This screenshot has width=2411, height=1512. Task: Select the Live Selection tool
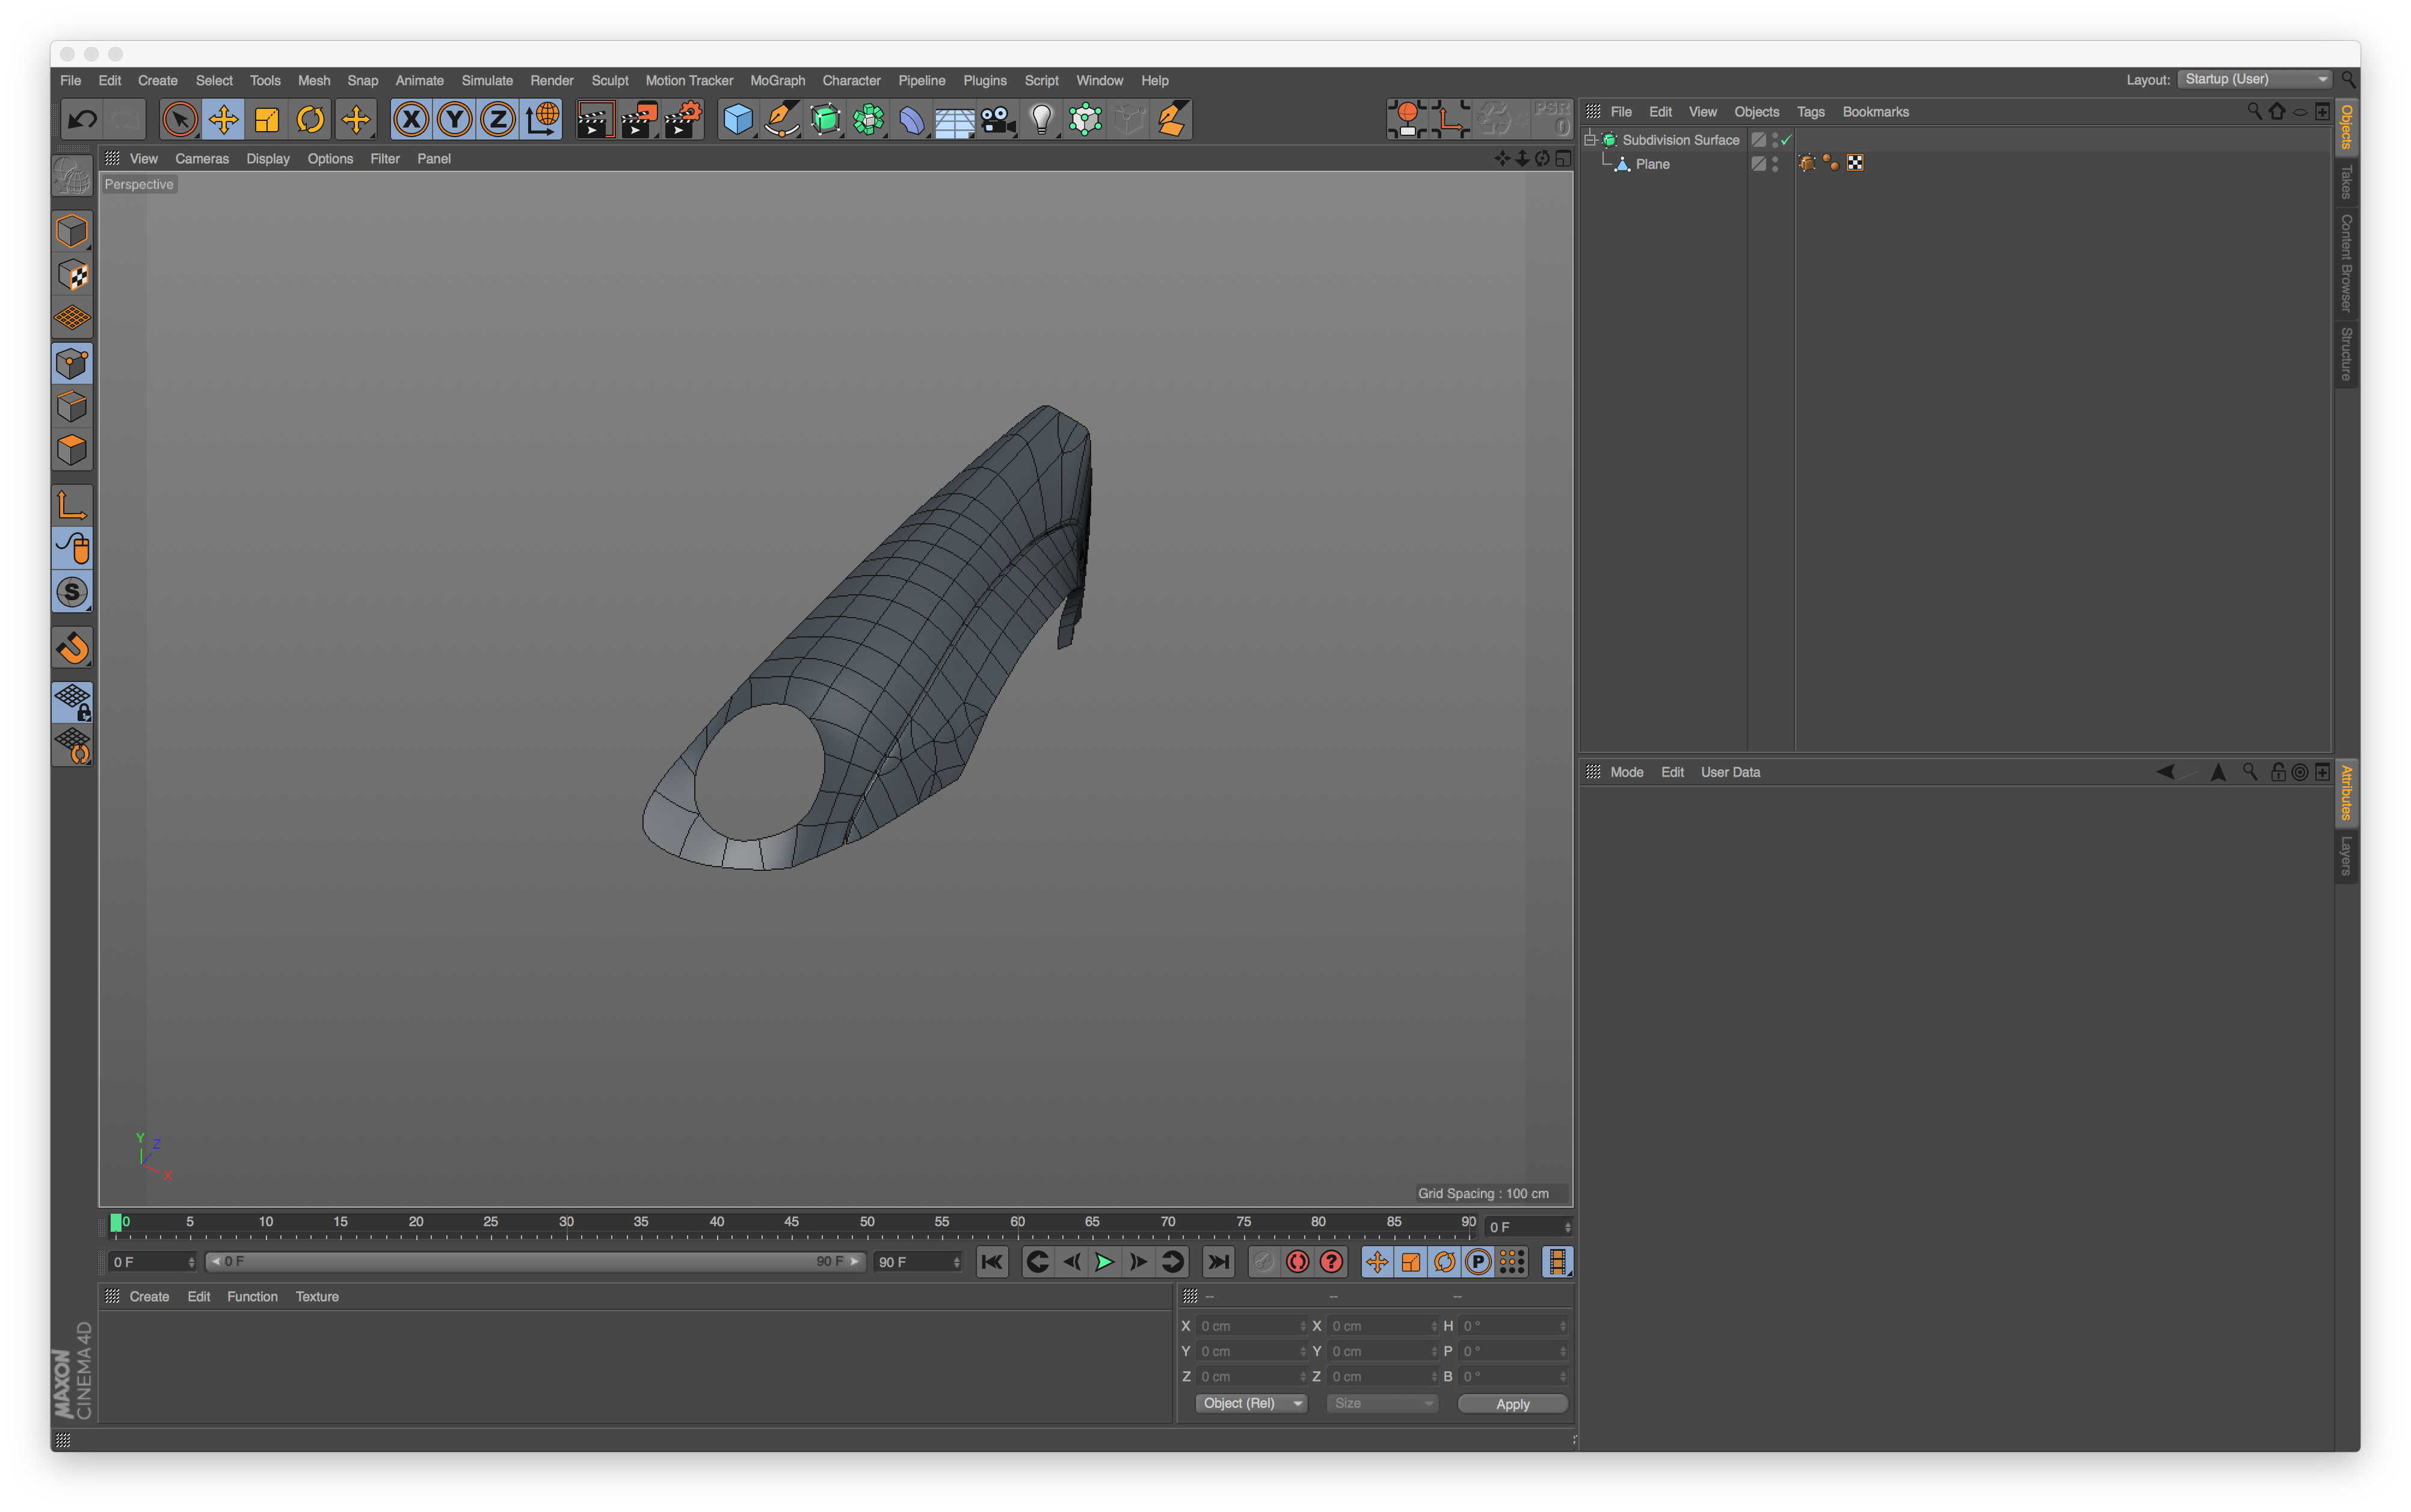(x=180, y=120)
